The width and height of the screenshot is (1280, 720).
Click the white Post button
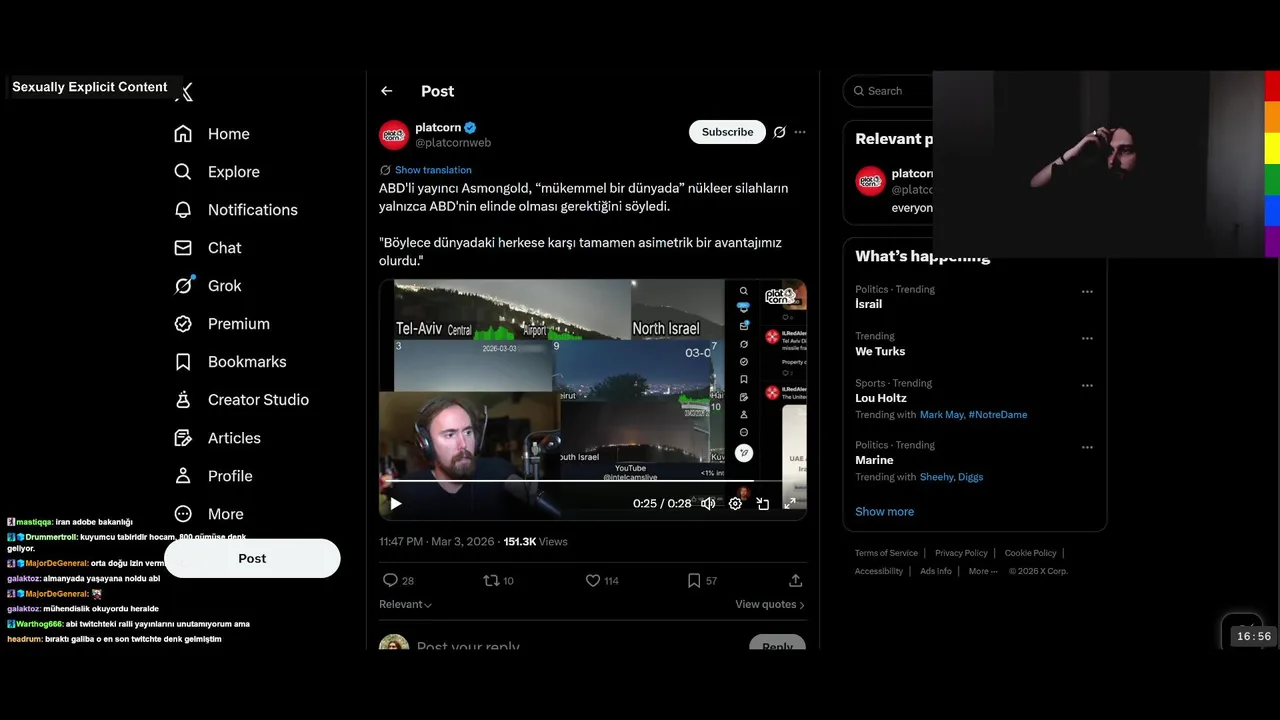(252, 558)
